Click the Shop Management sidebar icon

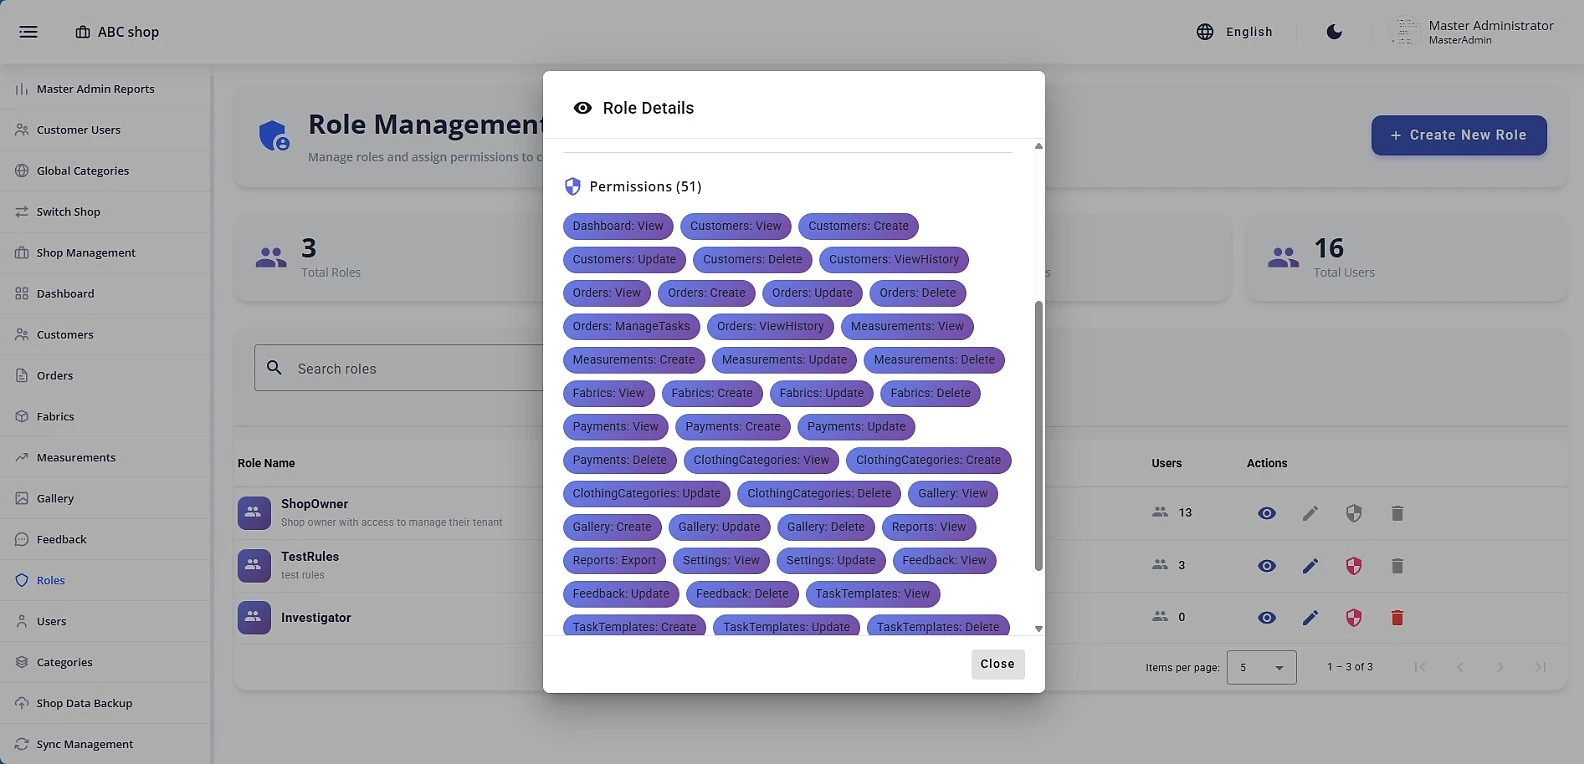click(22, 253)
